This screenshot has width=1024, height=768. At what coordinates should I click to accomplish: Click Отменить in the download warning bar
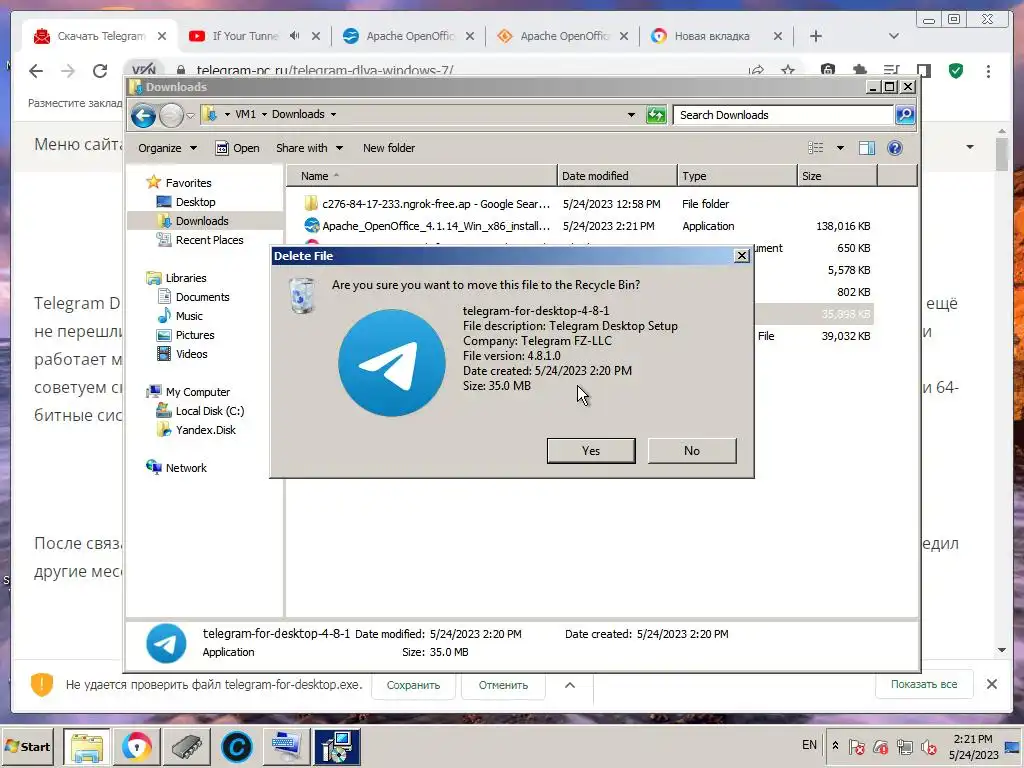coord(503,685)
